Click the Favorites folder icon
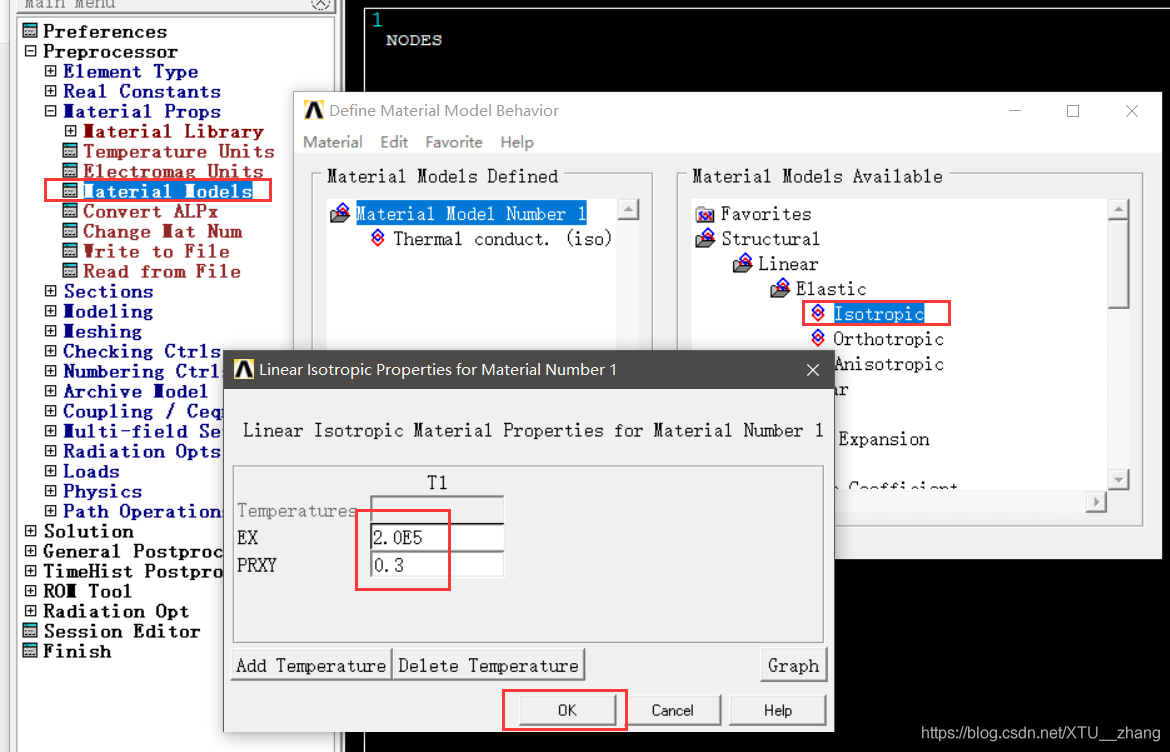1170x752 pixels. tap(705, 214)
